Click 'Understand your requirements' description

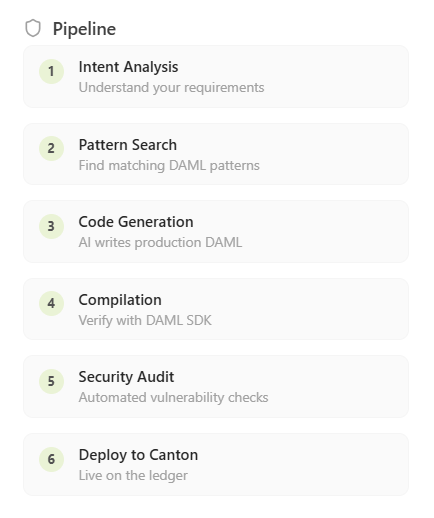click(x=171, y=88)
